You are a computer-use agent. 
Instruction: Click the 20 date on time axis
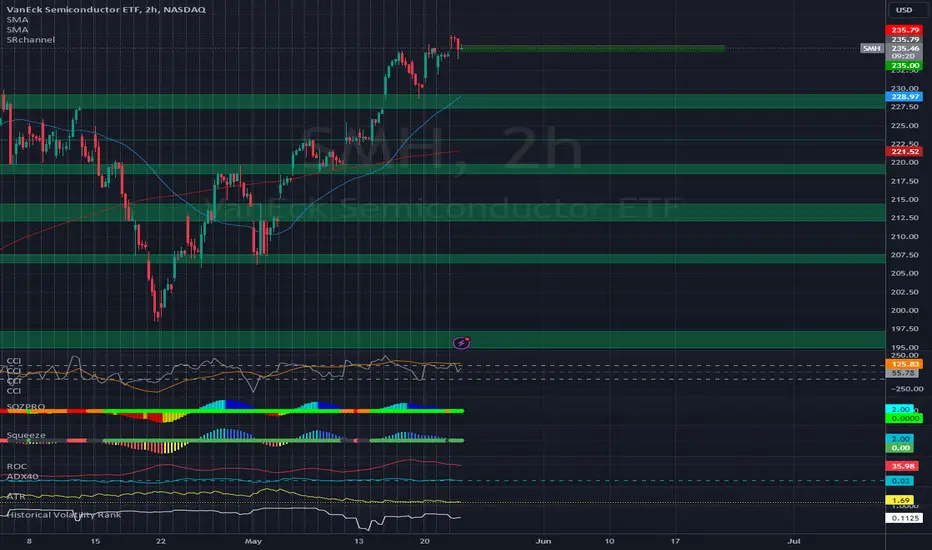coord(424,541)
